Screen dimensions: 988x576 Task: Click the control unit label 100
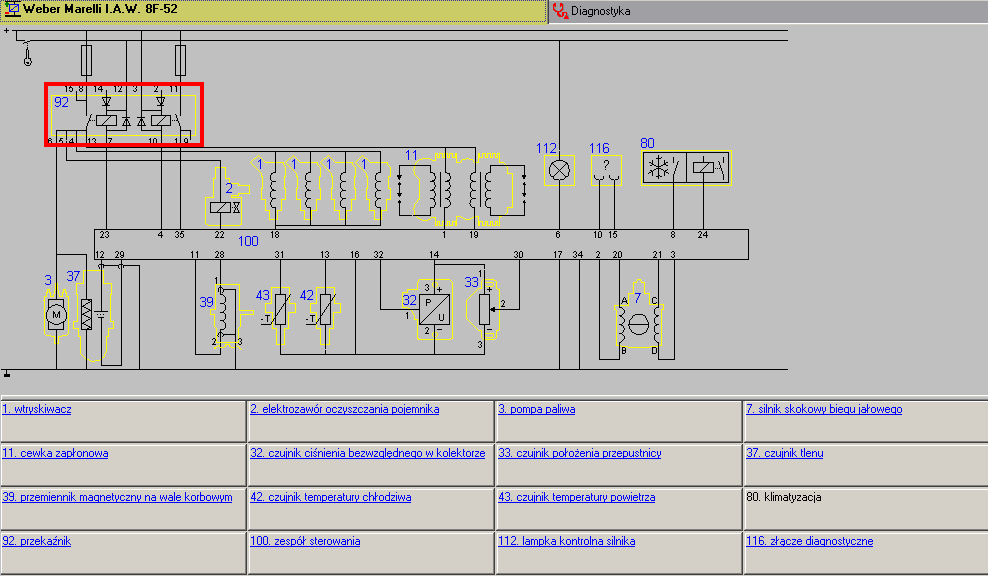248,241
